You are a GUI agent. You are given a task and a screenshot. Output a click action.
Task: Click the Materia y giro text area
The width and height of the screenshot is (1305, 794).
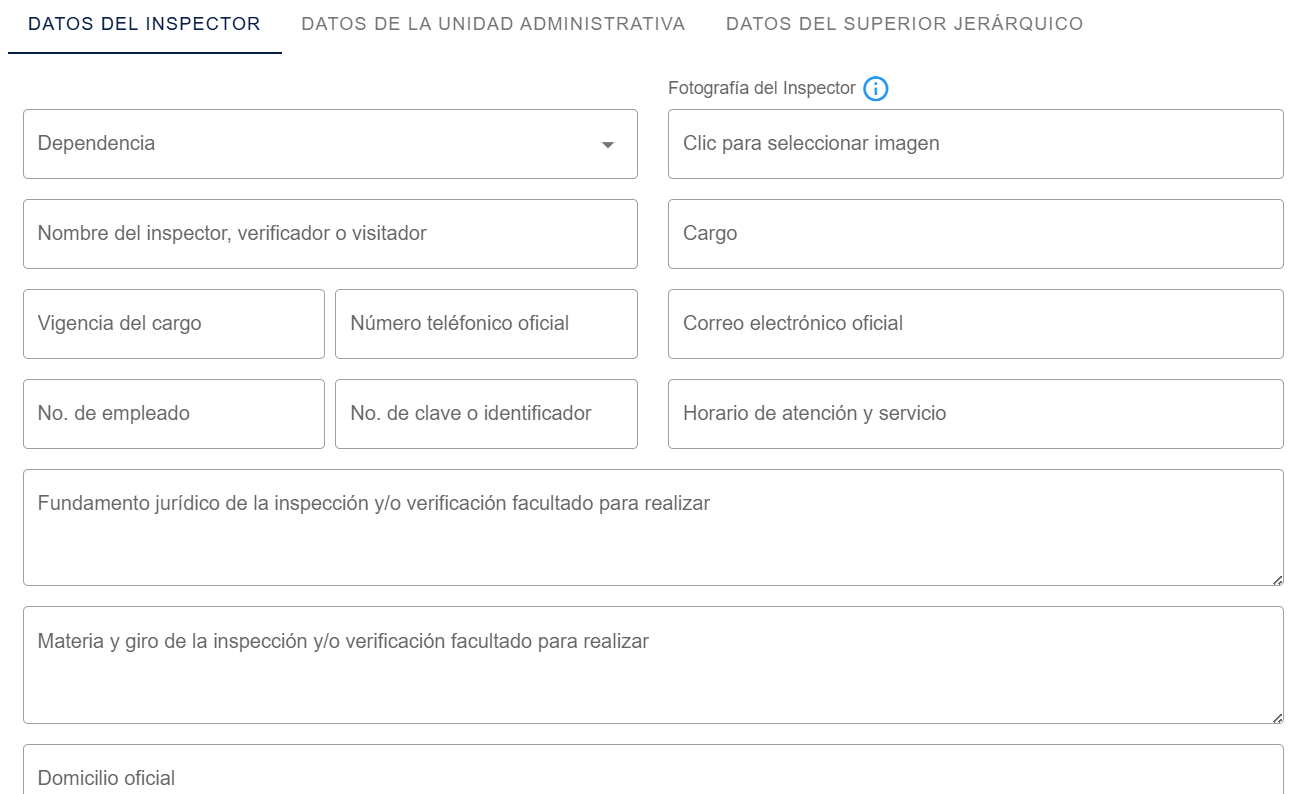click(x=653, y=665)
